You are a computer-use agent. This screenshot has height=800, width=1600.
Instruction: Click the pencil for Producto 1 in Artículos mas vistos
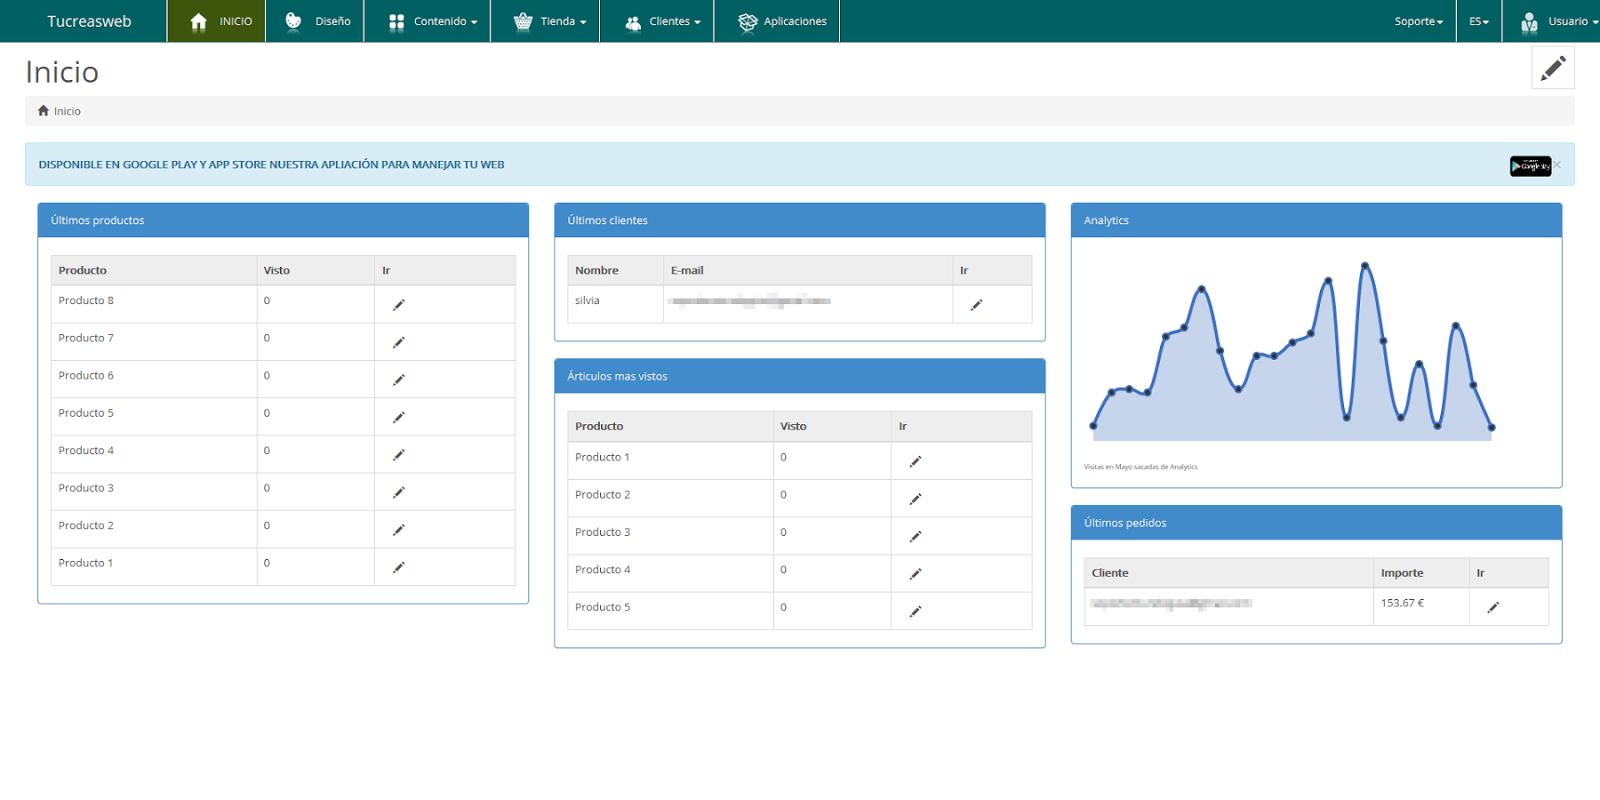914,462
